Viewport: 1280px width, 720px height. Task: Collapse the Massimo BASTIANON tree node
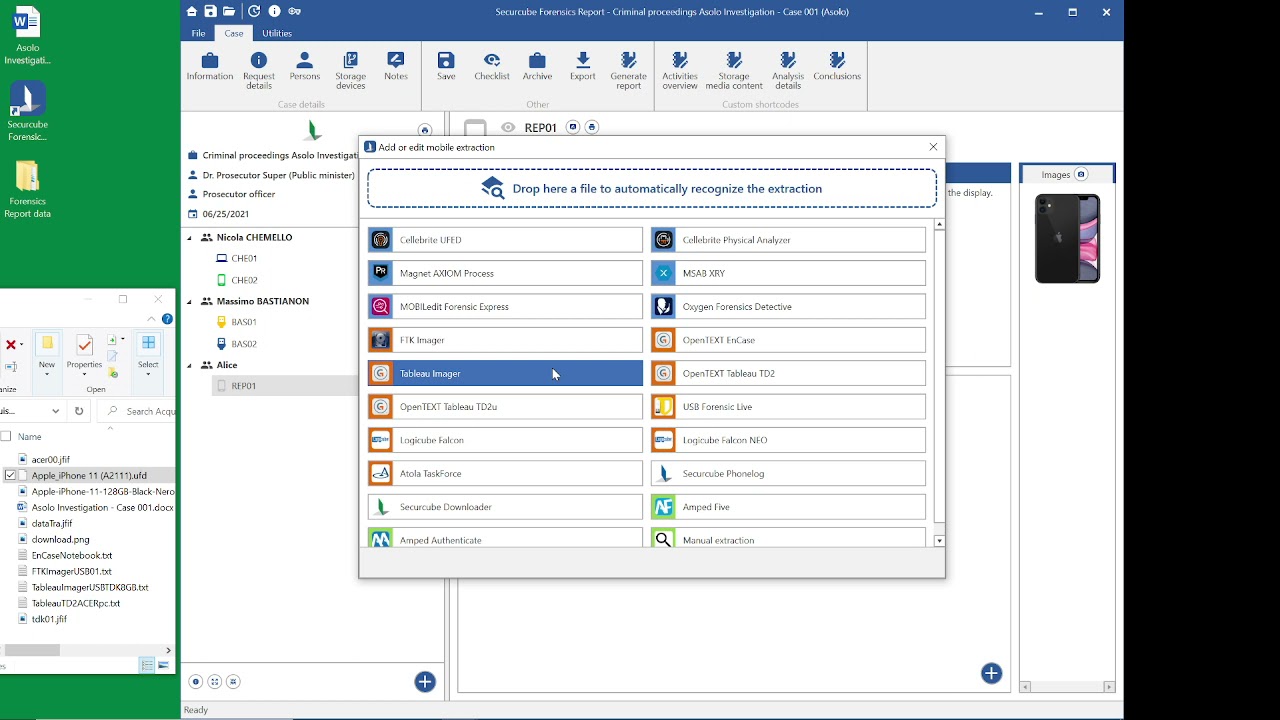(x=189, y=301)
